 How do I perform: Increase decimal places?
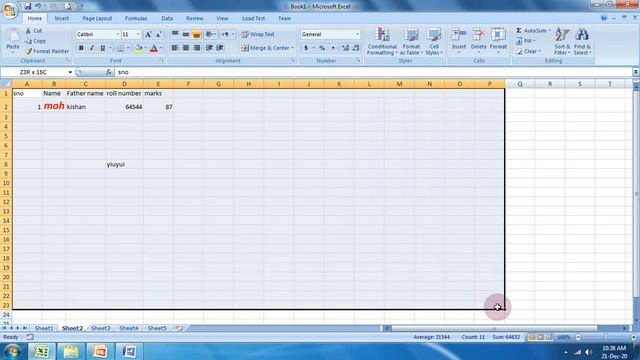pos(345,48)
